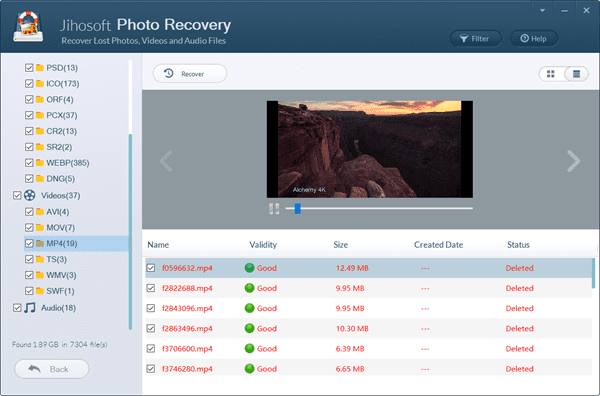
Task: Uncheck the ORF(4) checkbox
Action: click(x=29, y=99)
